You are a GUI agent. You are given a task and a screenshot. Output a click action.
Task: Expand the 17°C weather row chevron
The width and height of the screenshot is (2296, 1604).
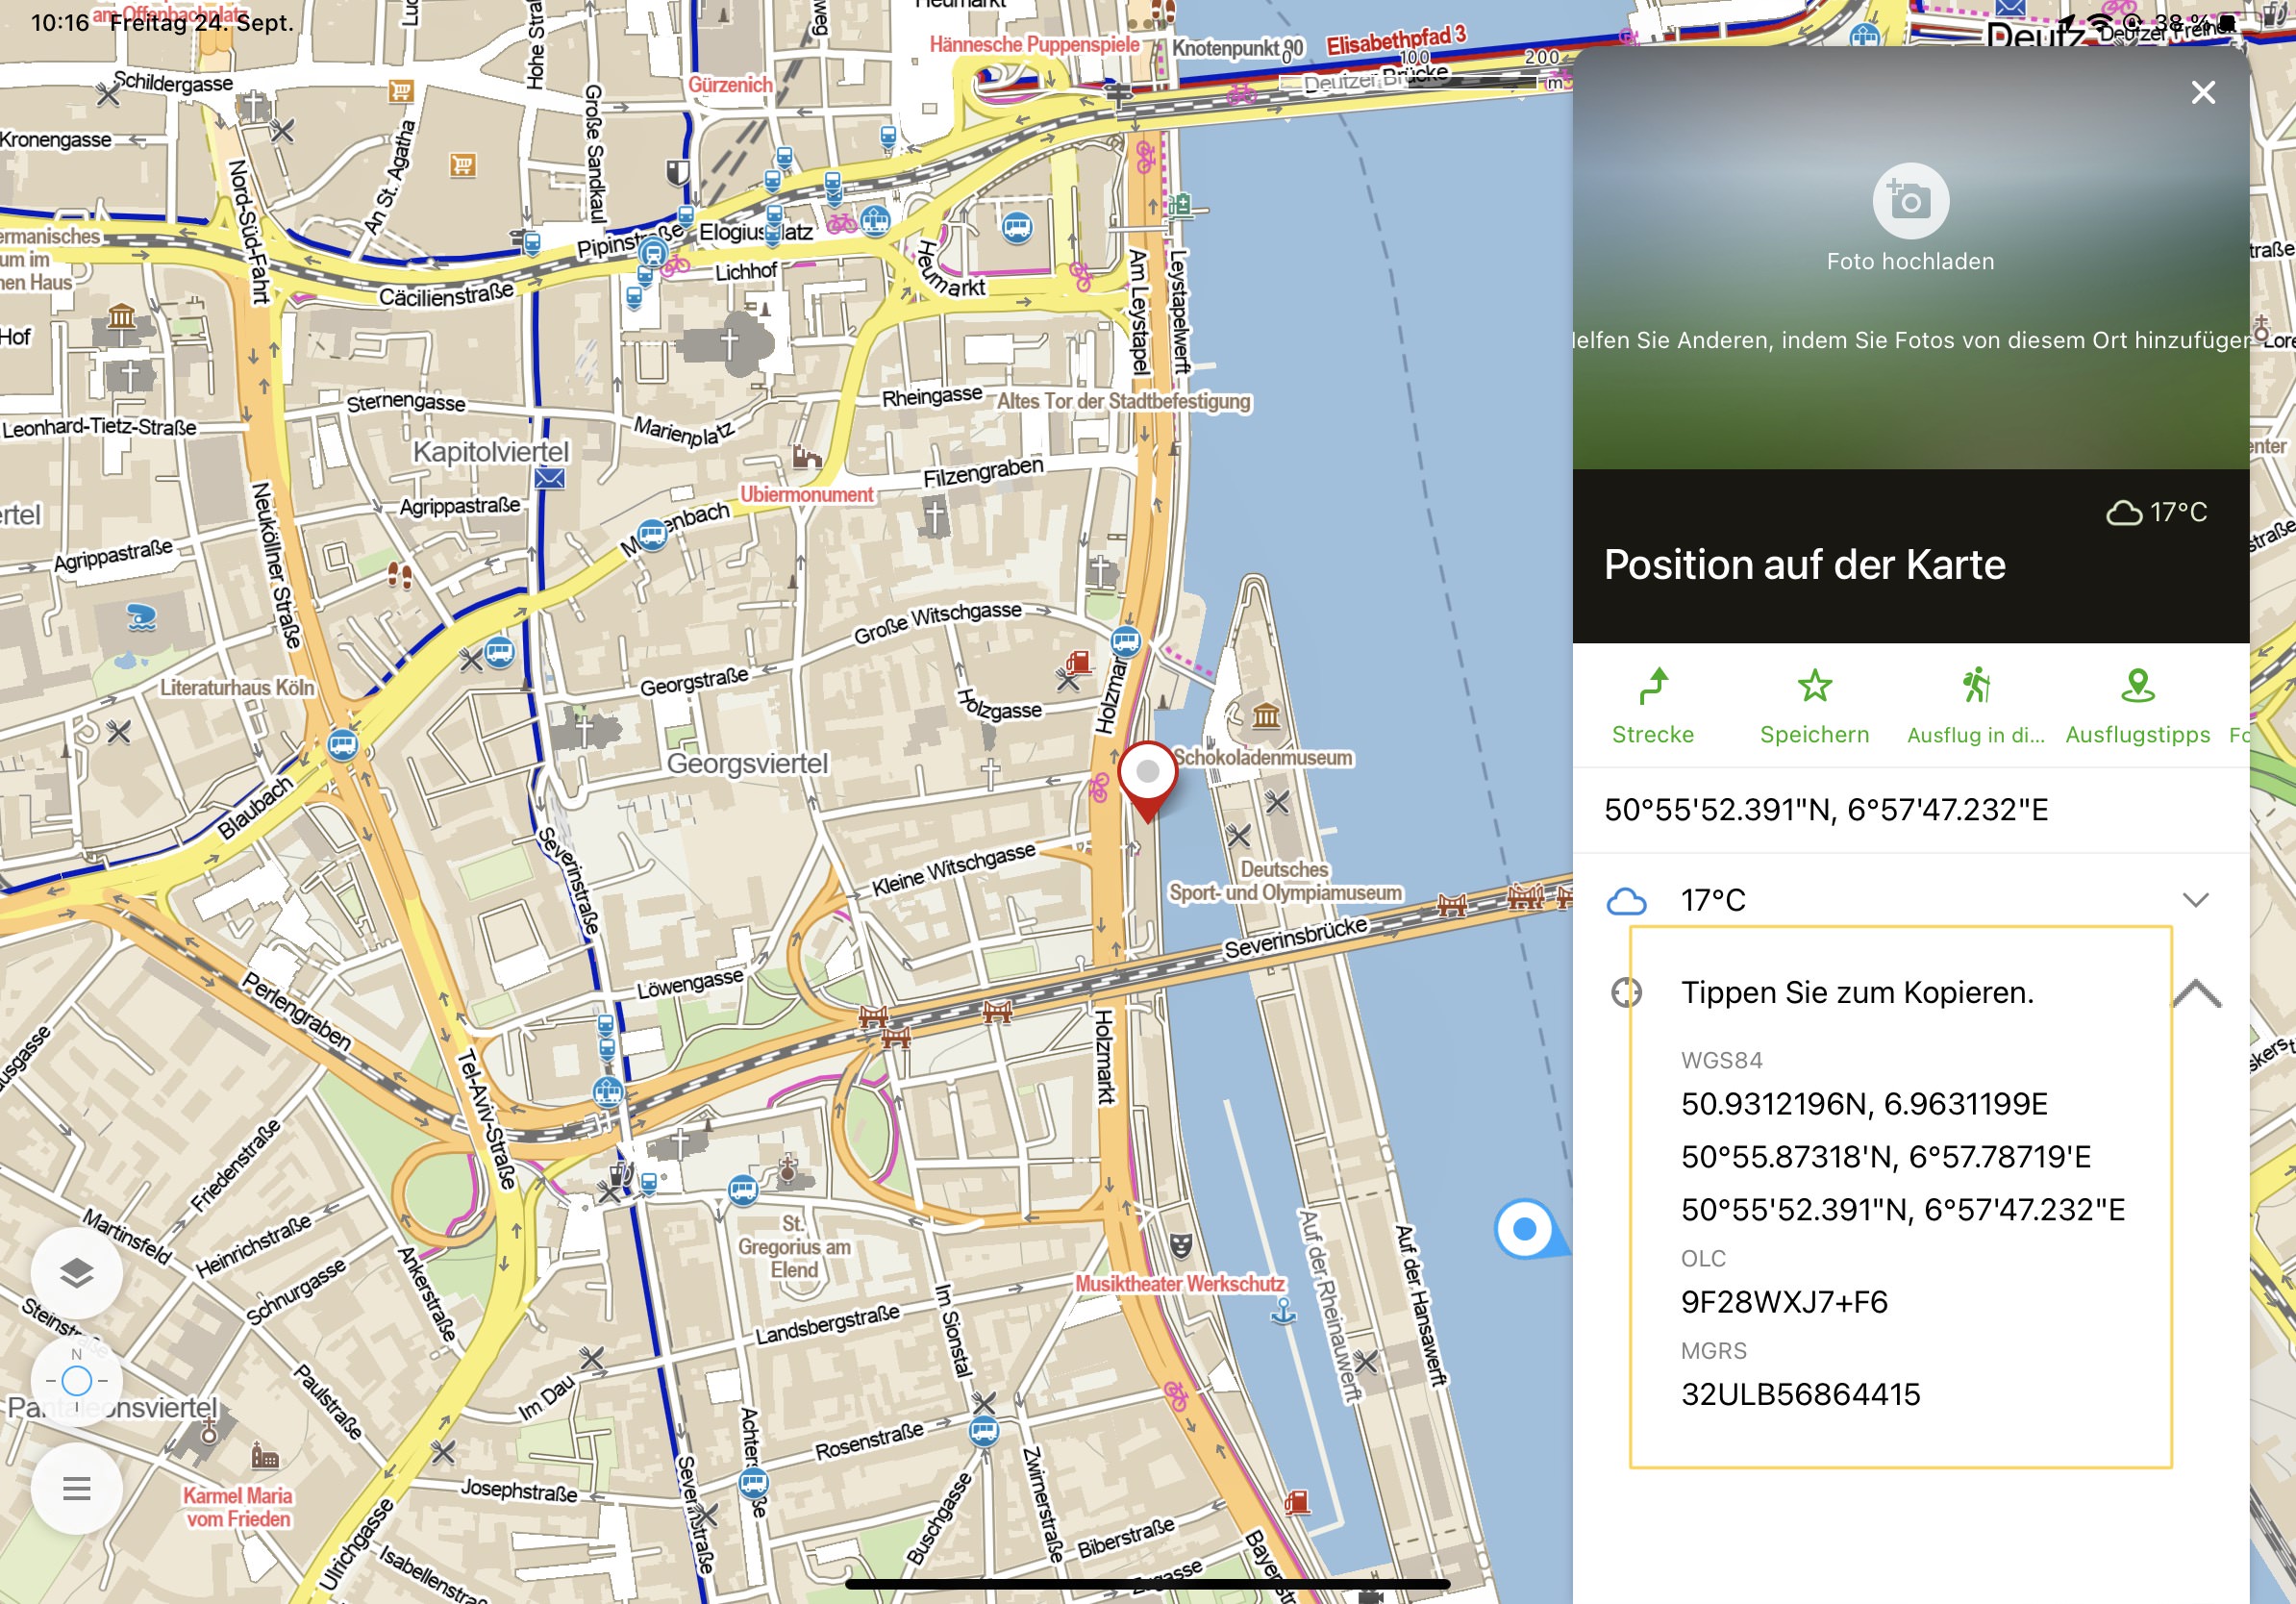click(x=2195, y=900)
